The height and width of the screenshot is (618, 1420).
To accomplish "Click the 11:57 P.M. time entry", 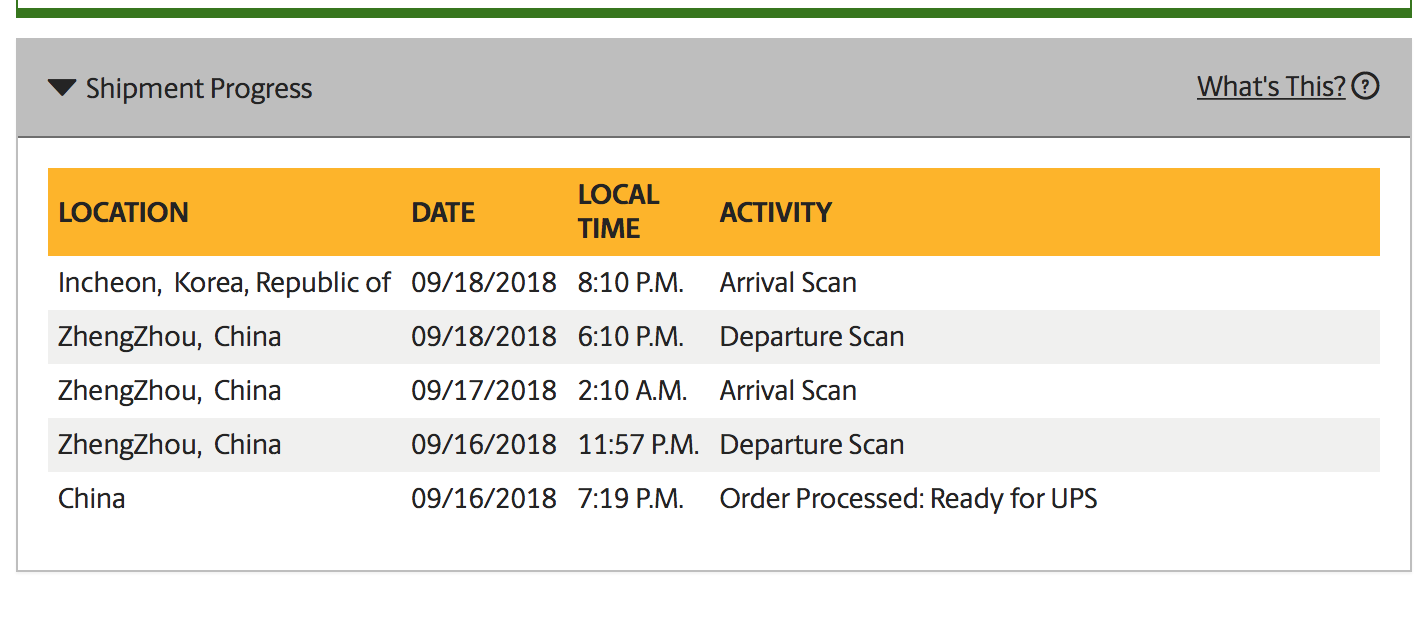I will click(638, 445).
